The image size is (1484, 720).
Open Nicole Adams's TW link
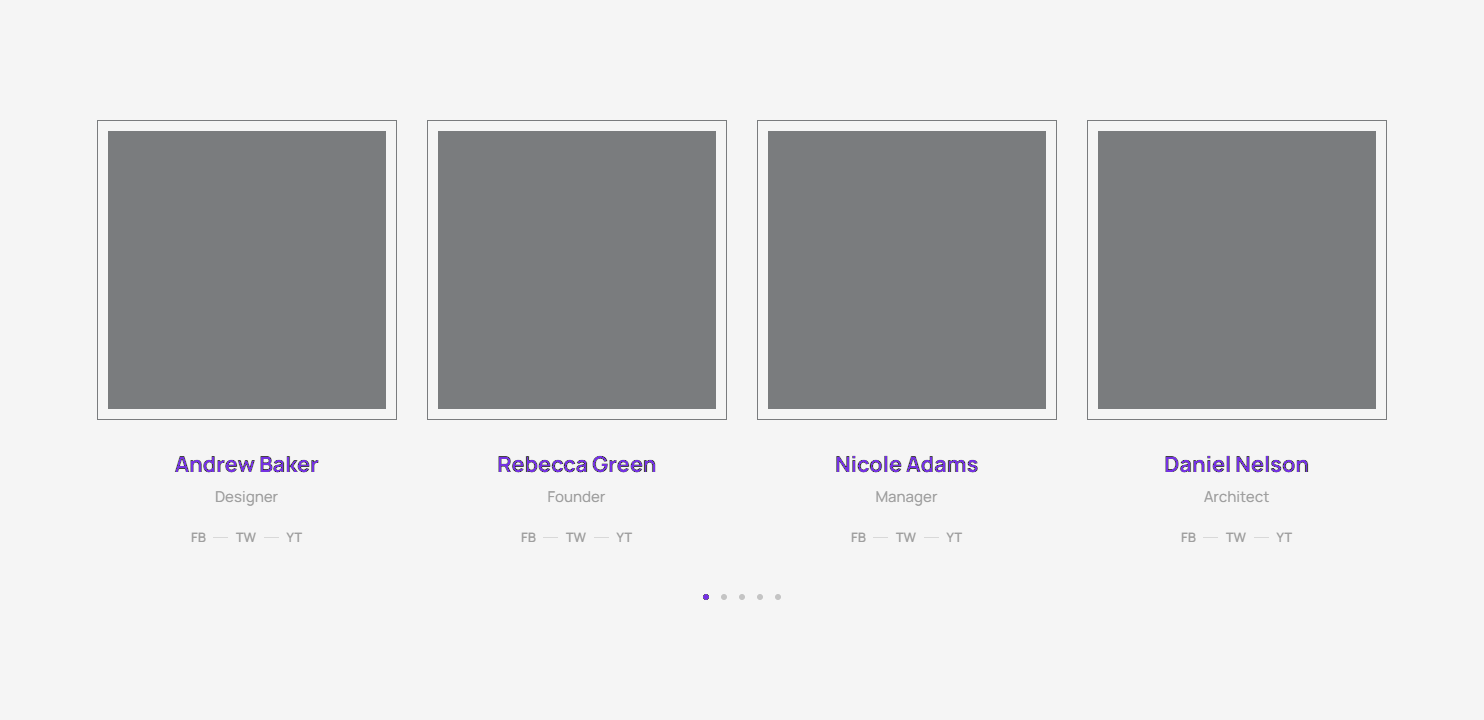906,538
